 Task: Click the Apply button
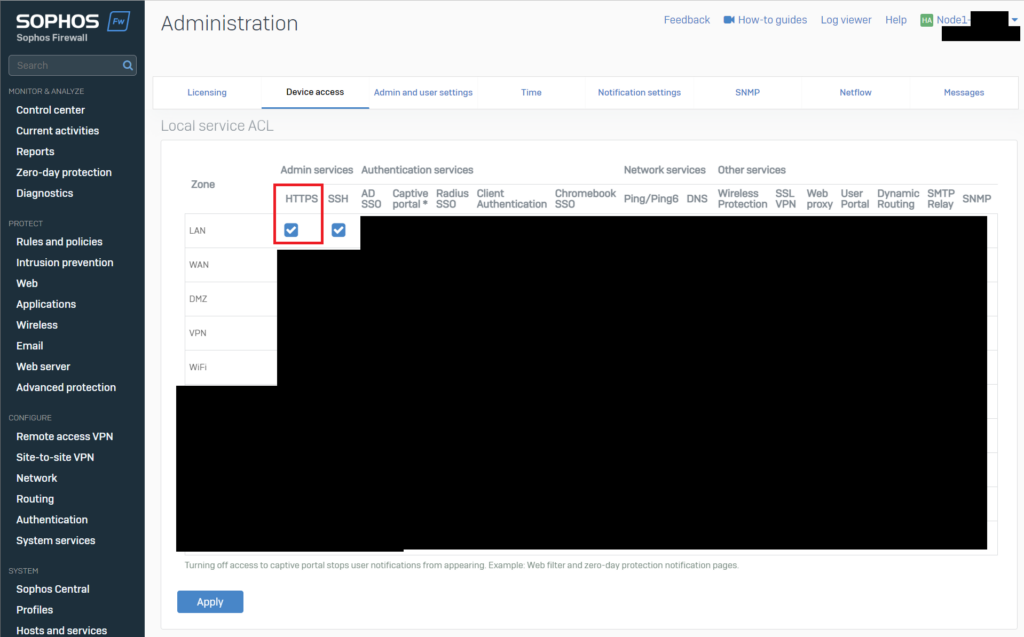coord(210,601)
